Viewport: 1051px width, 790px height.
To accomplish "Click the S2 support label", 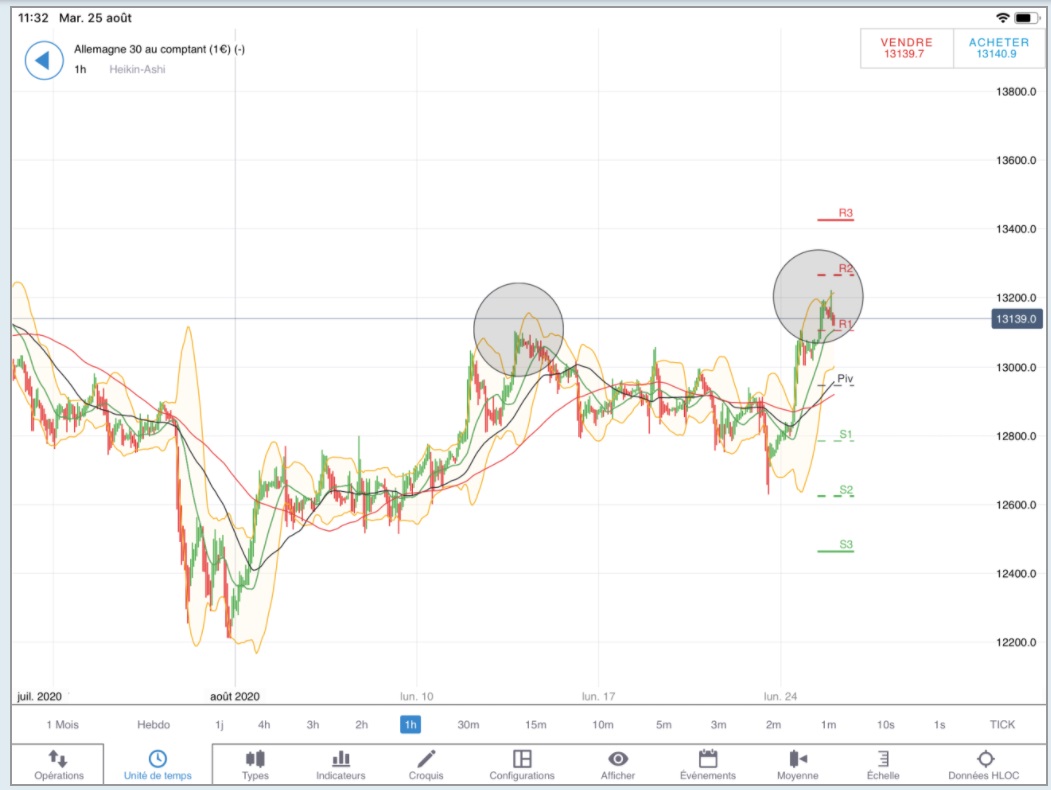I will 846,489.
